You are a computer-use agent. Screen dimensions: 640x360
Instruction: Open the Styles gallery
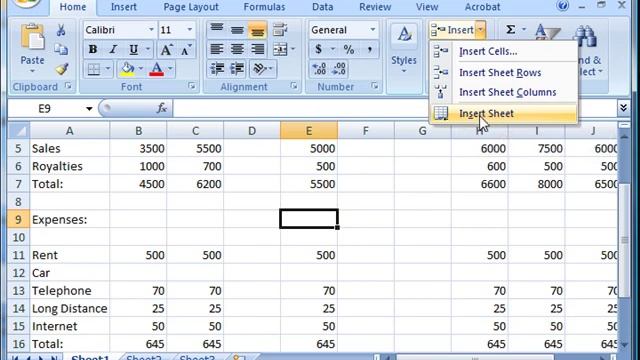point(404,49)
